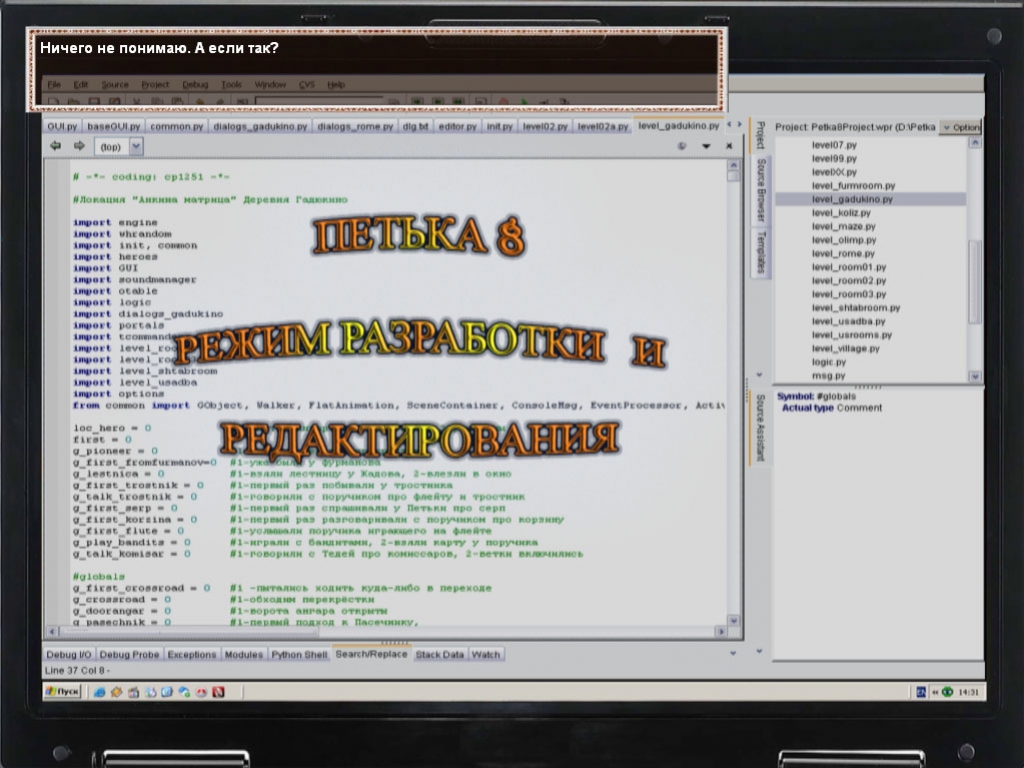Viewport: 1024px width, 768px height.
Task: Switch to the GUI.py editor tab
Action: tap(62, 126)
